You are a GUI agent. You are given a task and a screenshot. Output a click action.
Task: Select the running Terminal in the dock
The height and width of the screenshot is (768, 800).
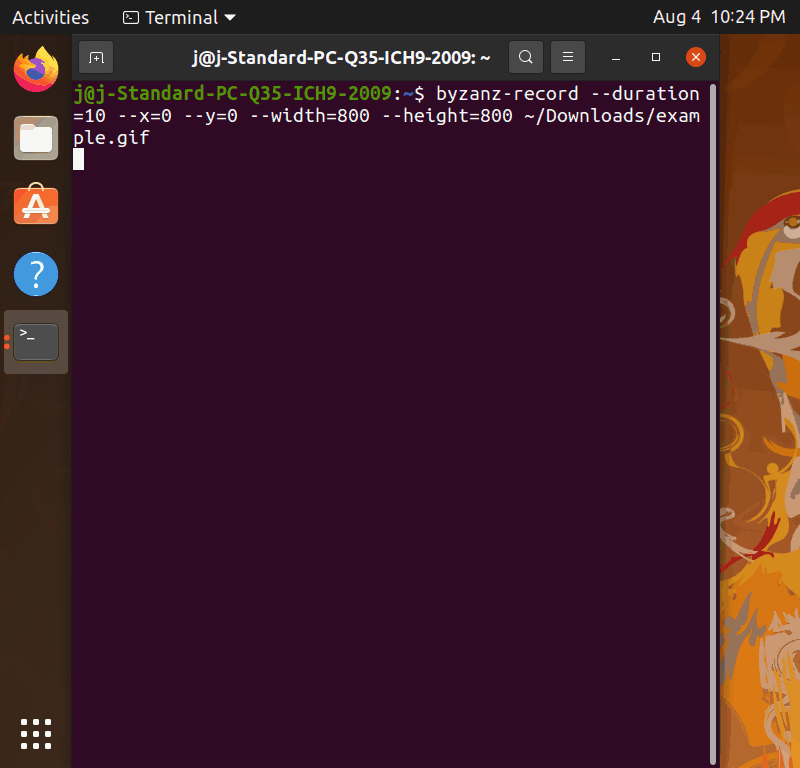coord(35,341)
